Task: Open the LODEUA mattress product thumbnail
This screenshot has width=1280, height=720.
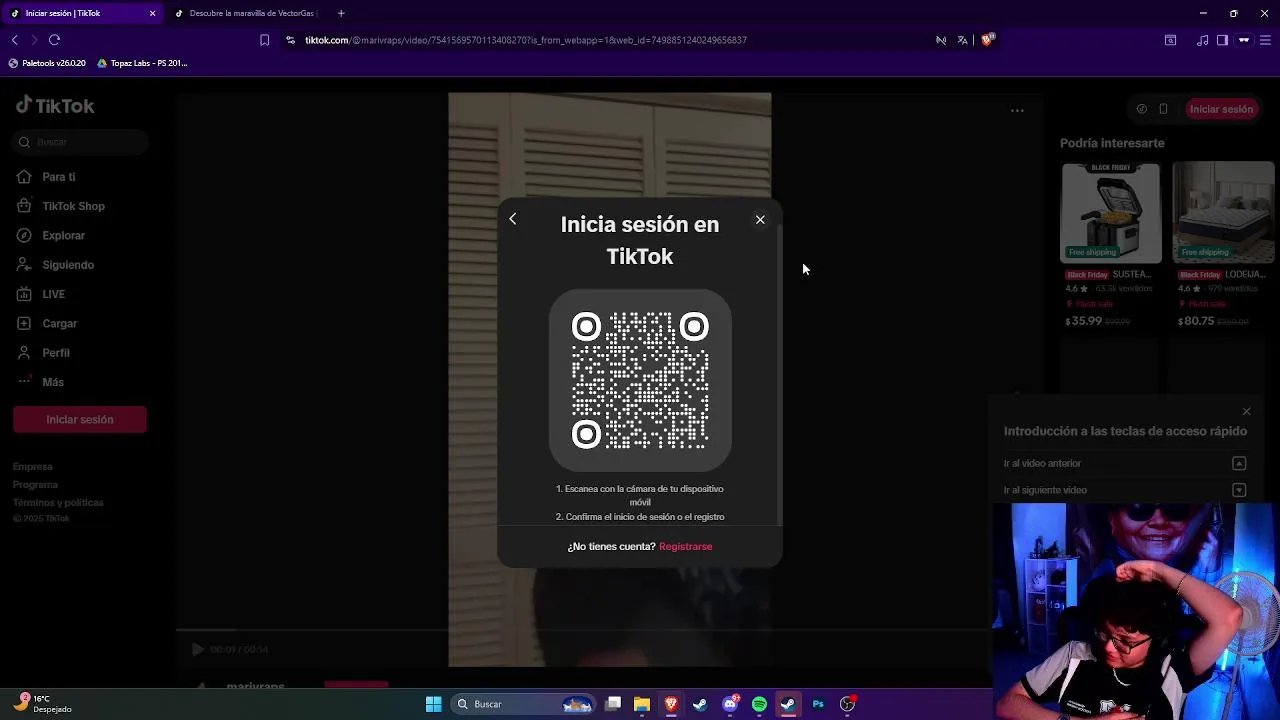Action: [x=1223, y=213]
